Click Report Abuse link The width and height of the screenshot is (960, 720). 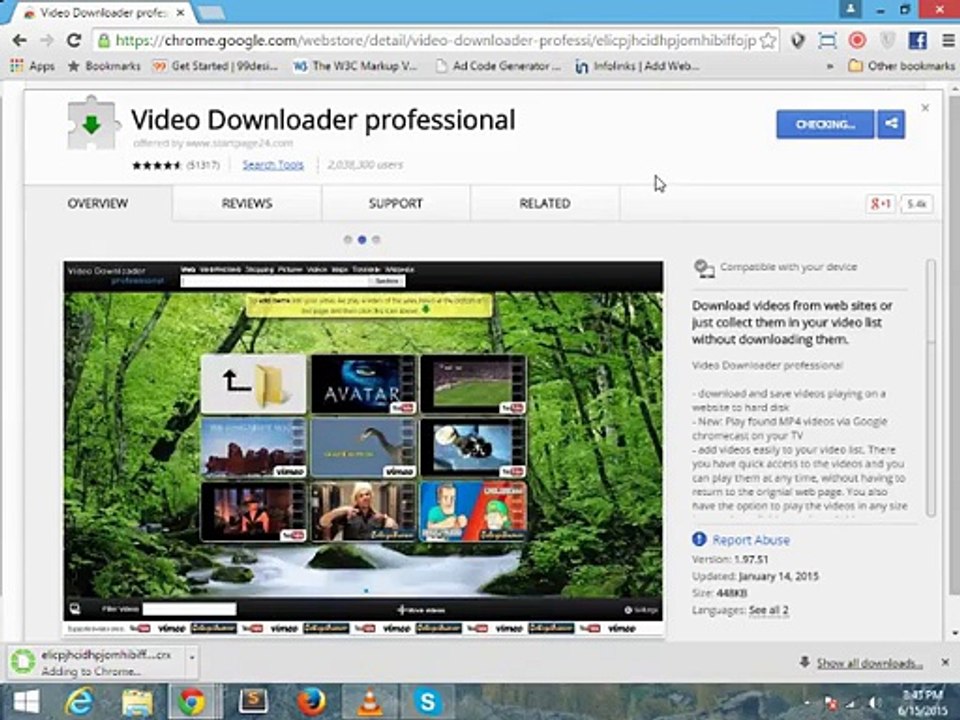[x=751, y=540]
